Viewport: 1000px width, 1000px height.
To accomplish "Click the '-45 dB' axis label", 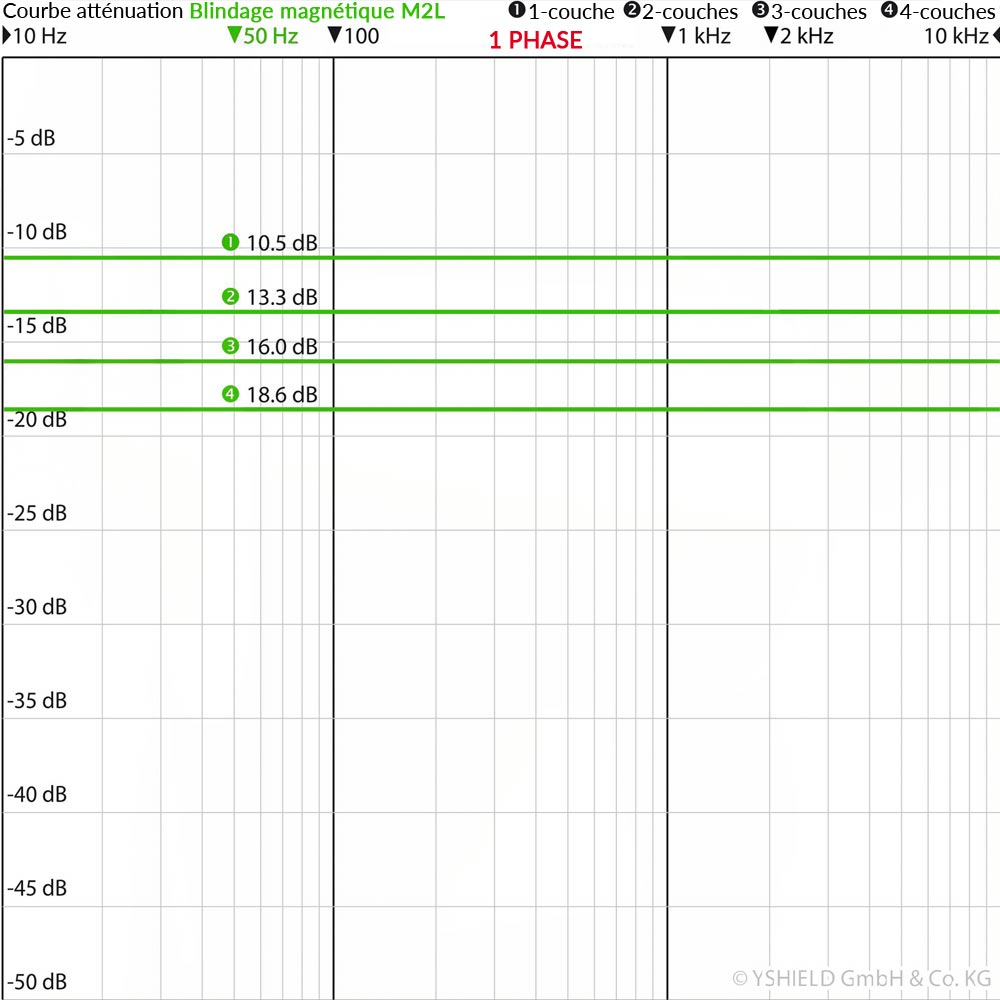I will (37, 888).
